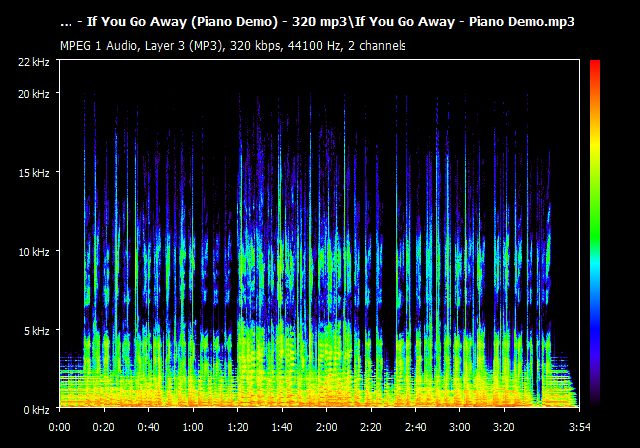
Task: Select the audio info line 'MPEG 1 Audio, Layer 3 (MP3), 320 kbps'
Action: 171,45
